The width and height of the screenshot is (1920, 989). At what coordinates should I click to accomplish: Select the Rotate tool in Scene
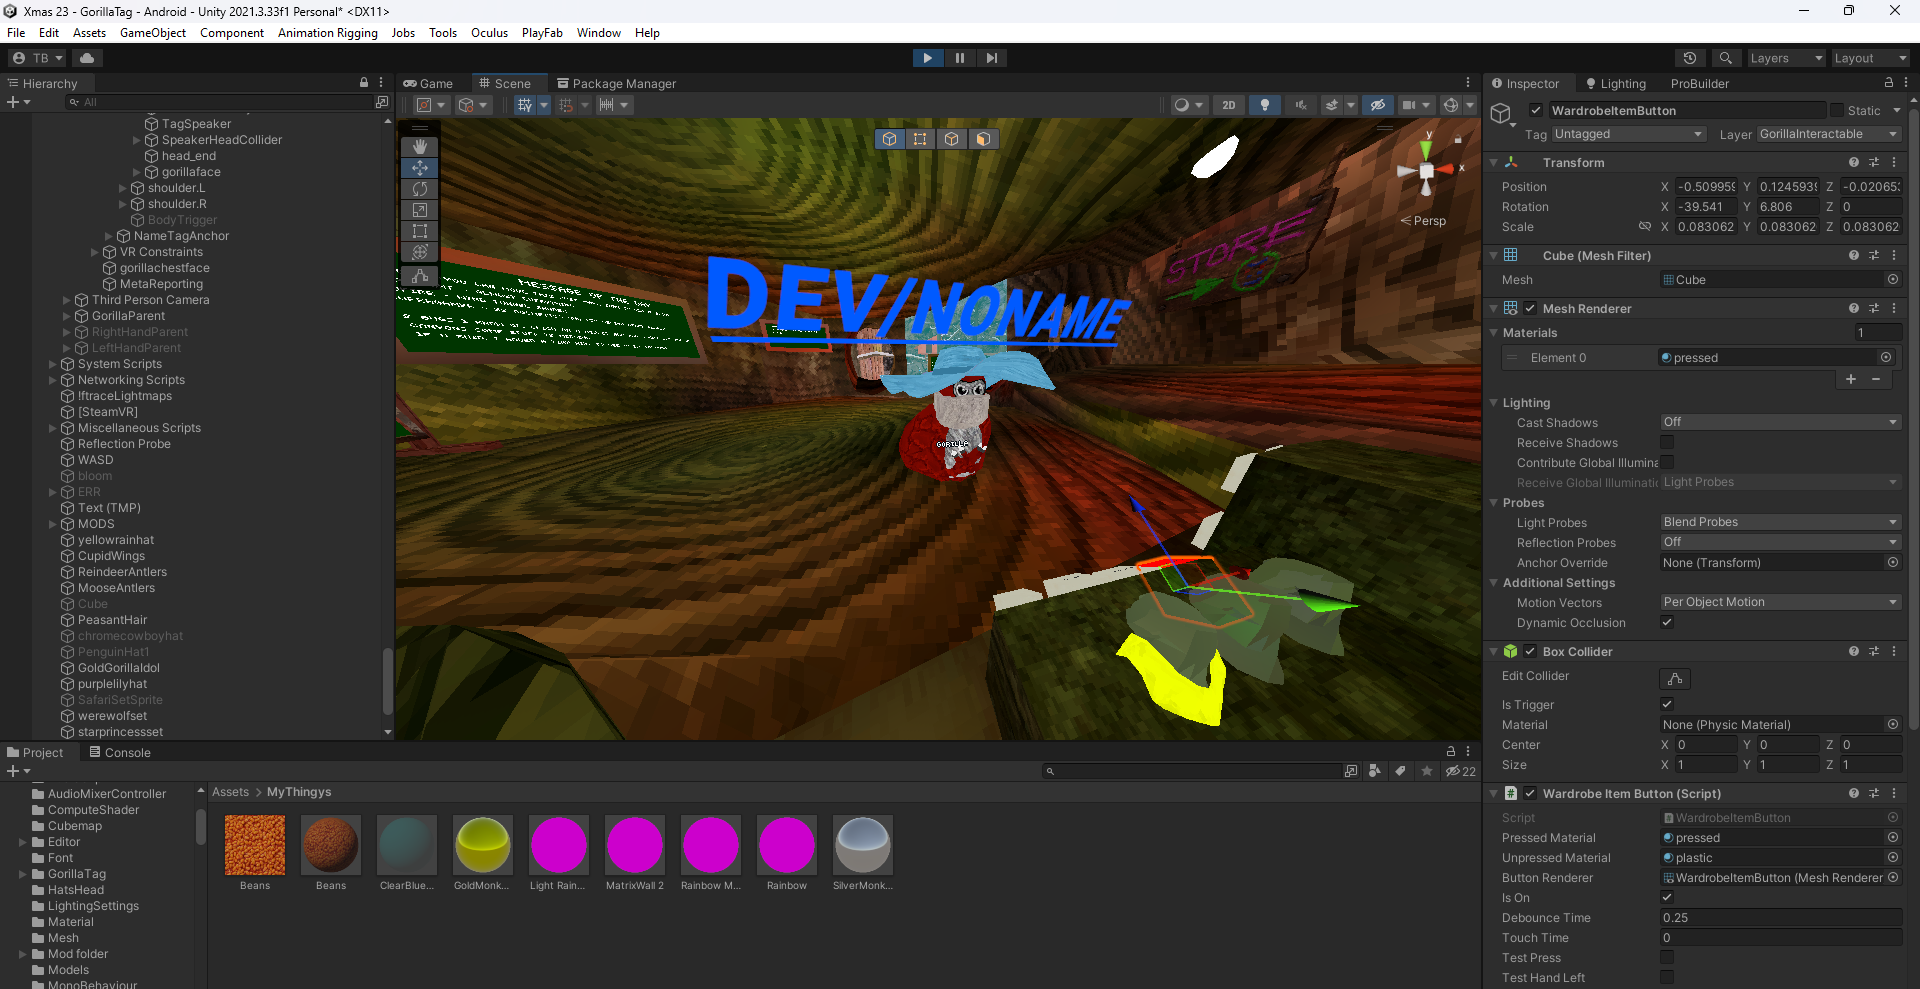[420, 189]
